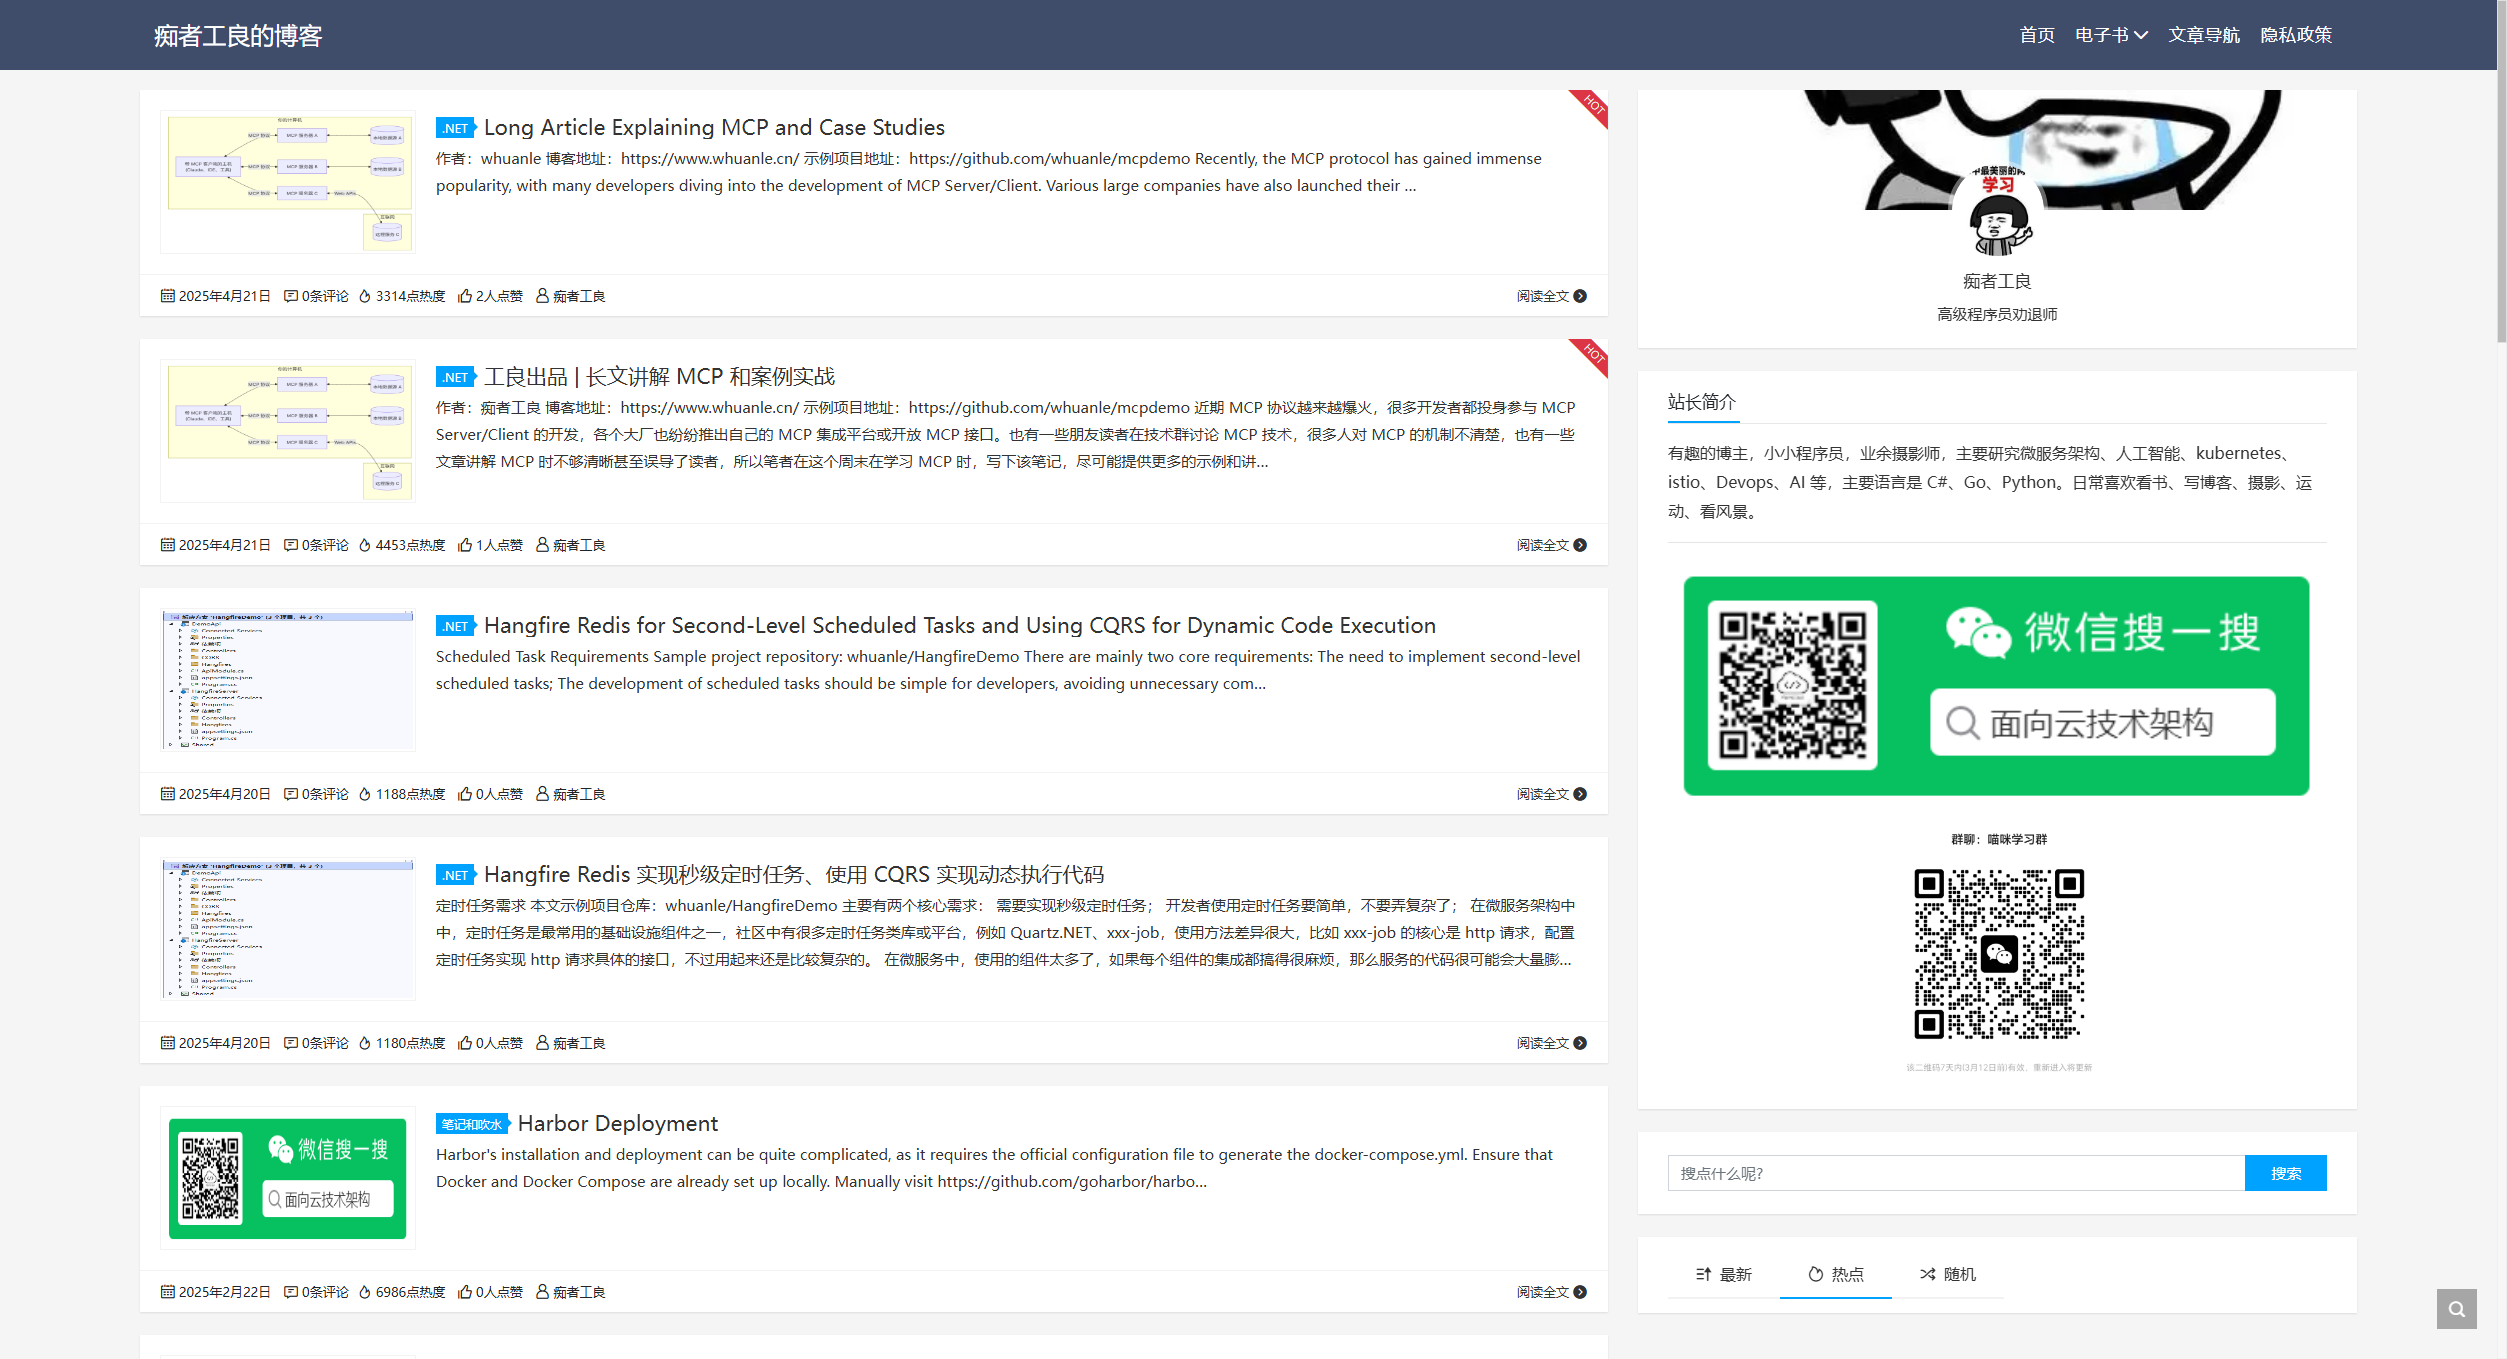Click calendar icon beside 2025年2月22日
This screenshot has height=1359, width=2507.
(168, 1292)
